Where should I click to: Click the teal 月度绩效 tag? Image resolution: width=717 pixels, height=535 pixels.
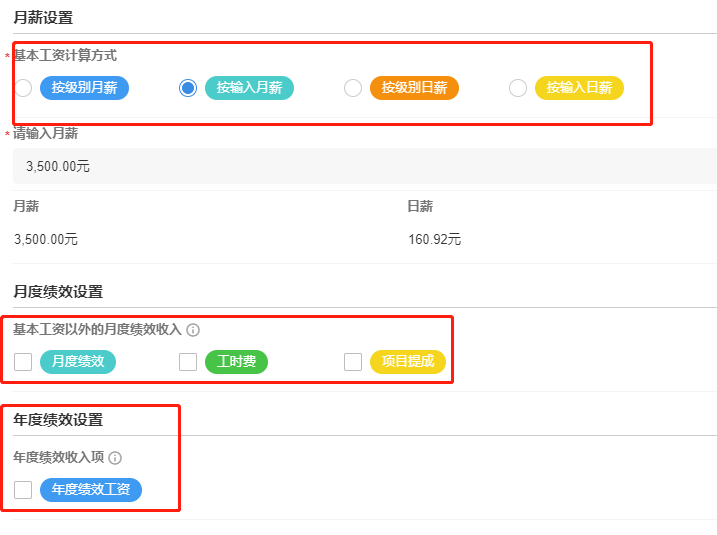point(78,362)
